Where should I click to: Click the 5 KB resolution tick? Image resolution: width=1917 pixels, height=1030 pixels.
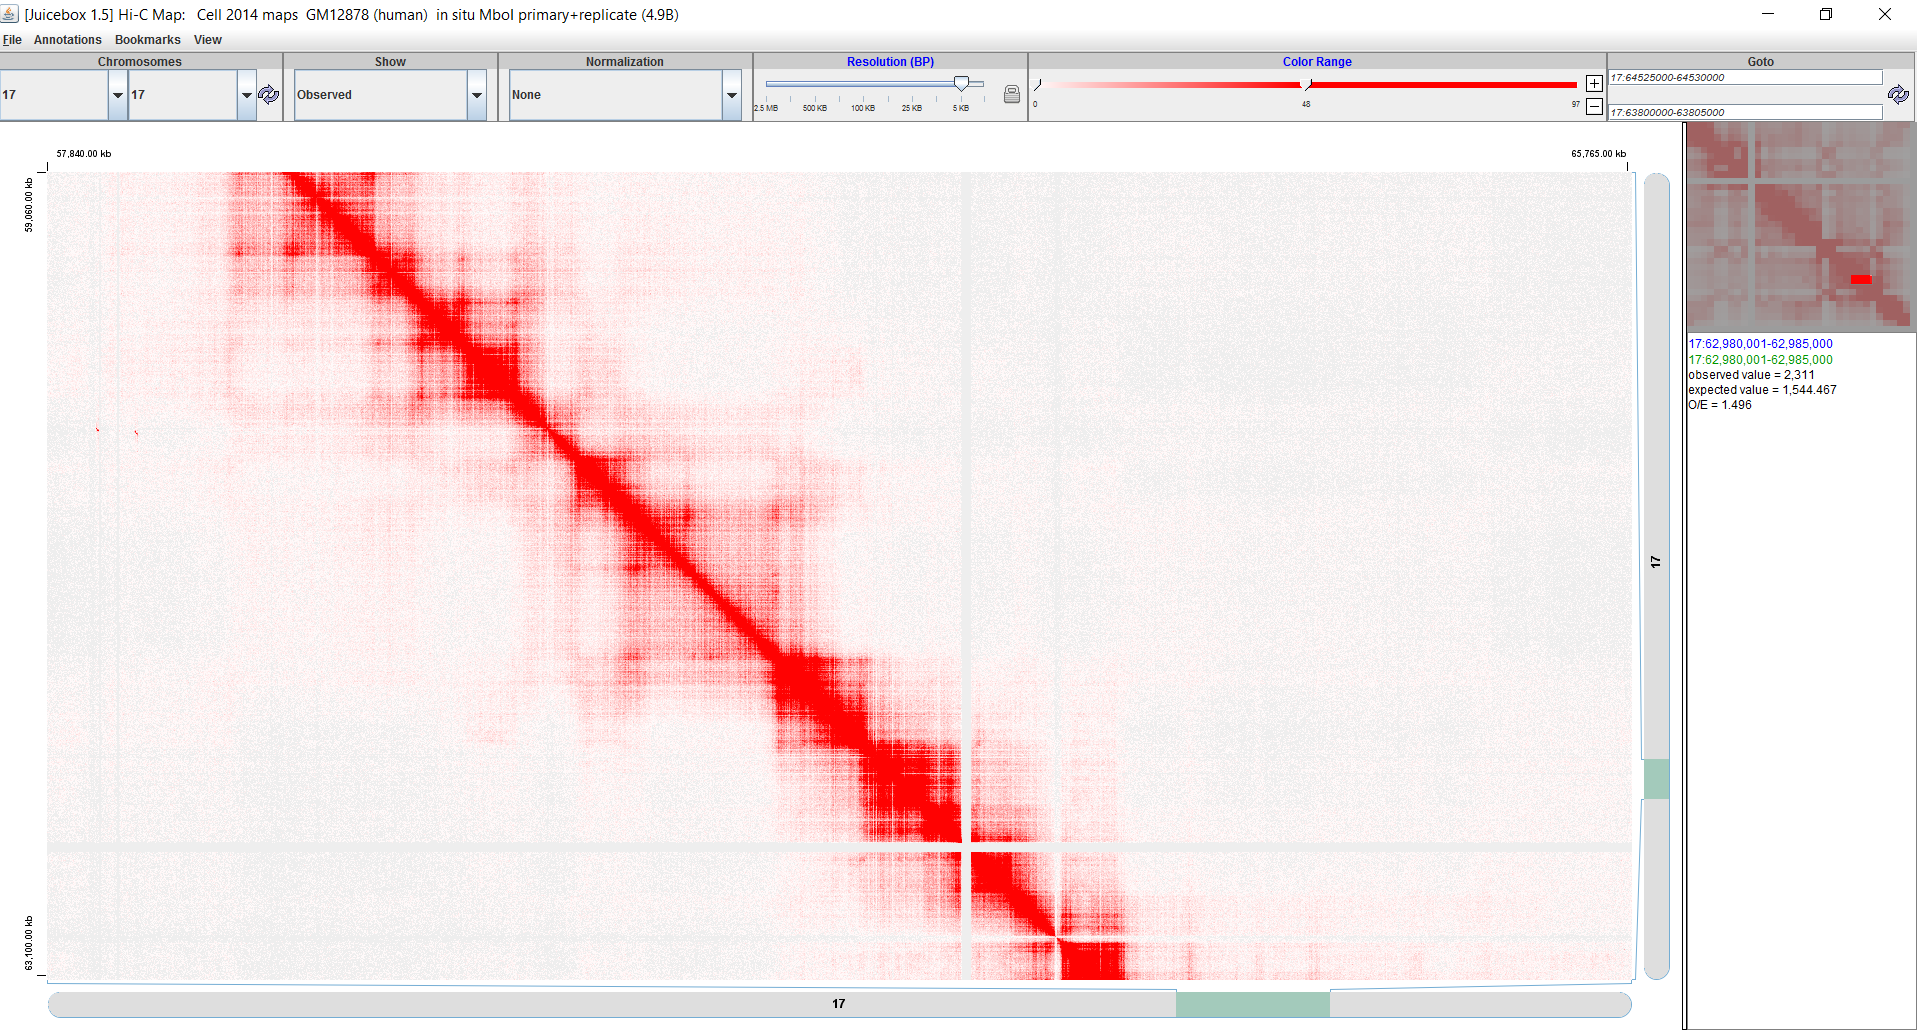961,106
